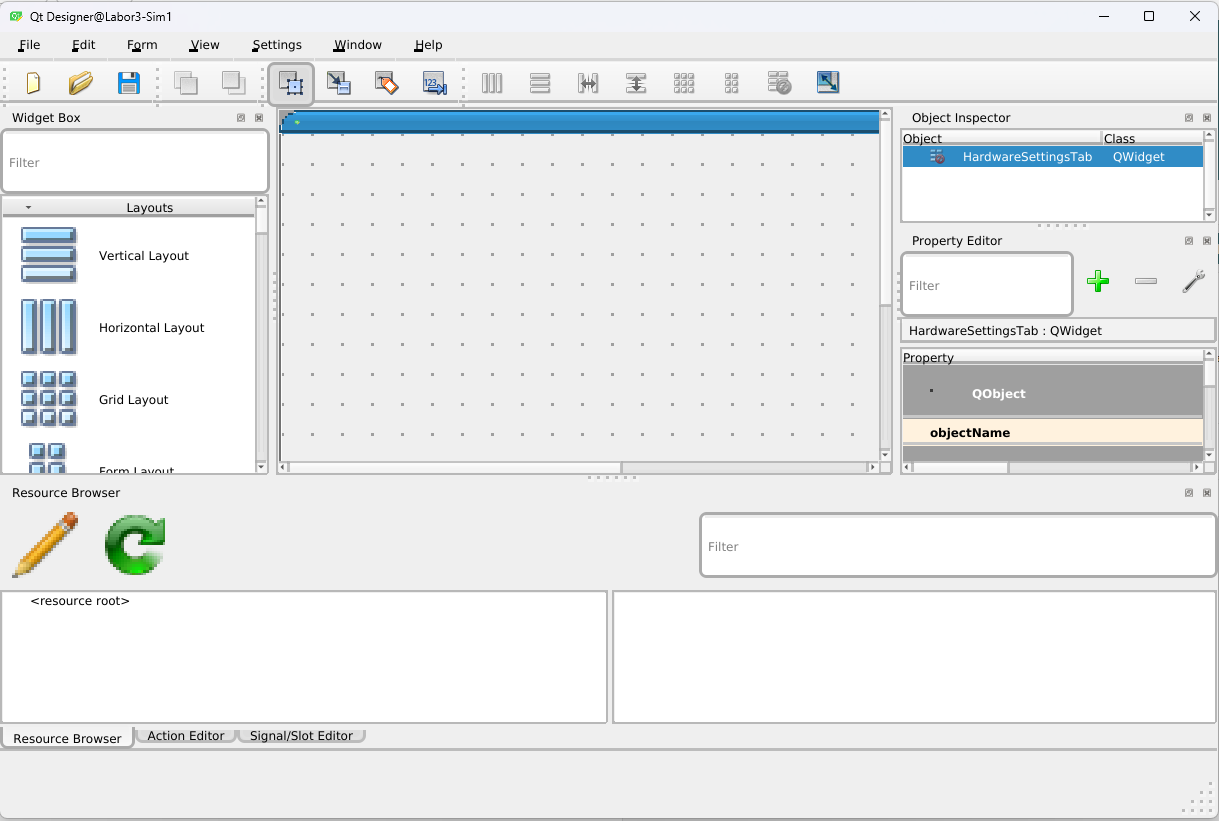
Task: Click the form editor horizontal scrollbar
Action: [x=578, y=467]
